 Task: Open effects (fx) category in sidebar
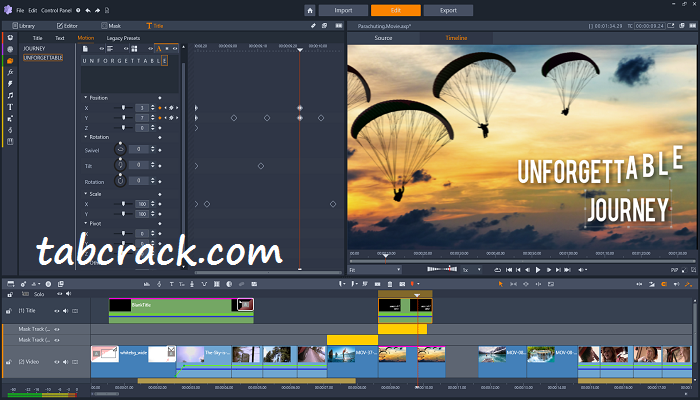click(10, 72)
